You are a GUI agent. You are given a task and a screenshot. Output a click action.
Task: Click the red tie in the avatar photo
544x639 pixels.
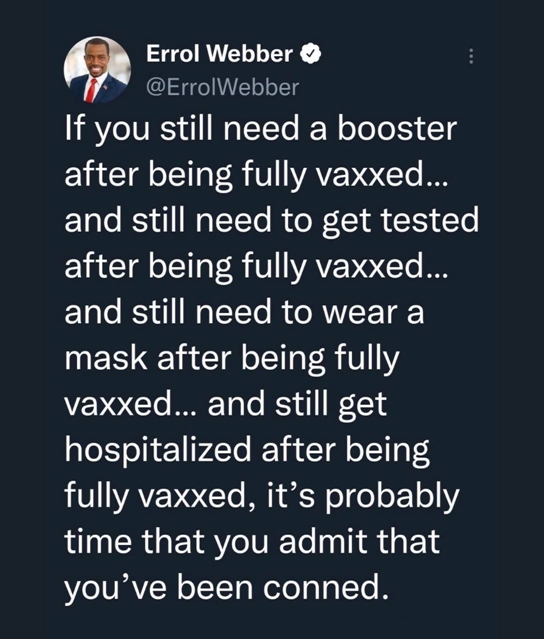pos(90,90)
